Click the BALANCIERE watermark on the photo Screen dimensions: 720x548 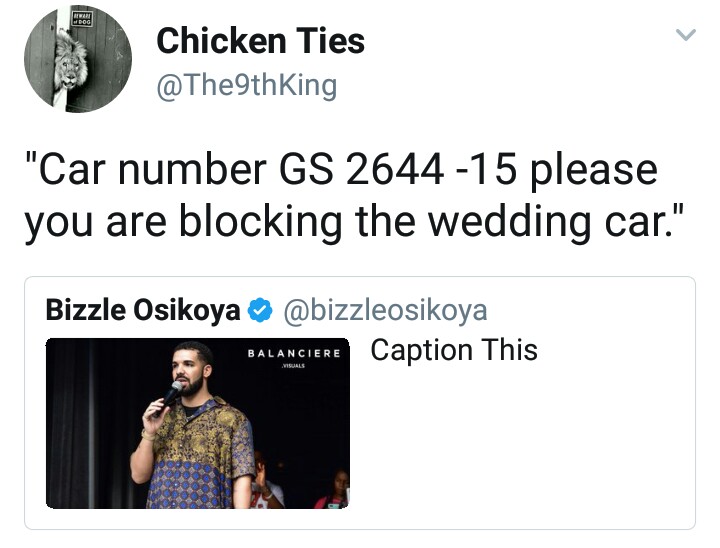[x=294, y=354]
